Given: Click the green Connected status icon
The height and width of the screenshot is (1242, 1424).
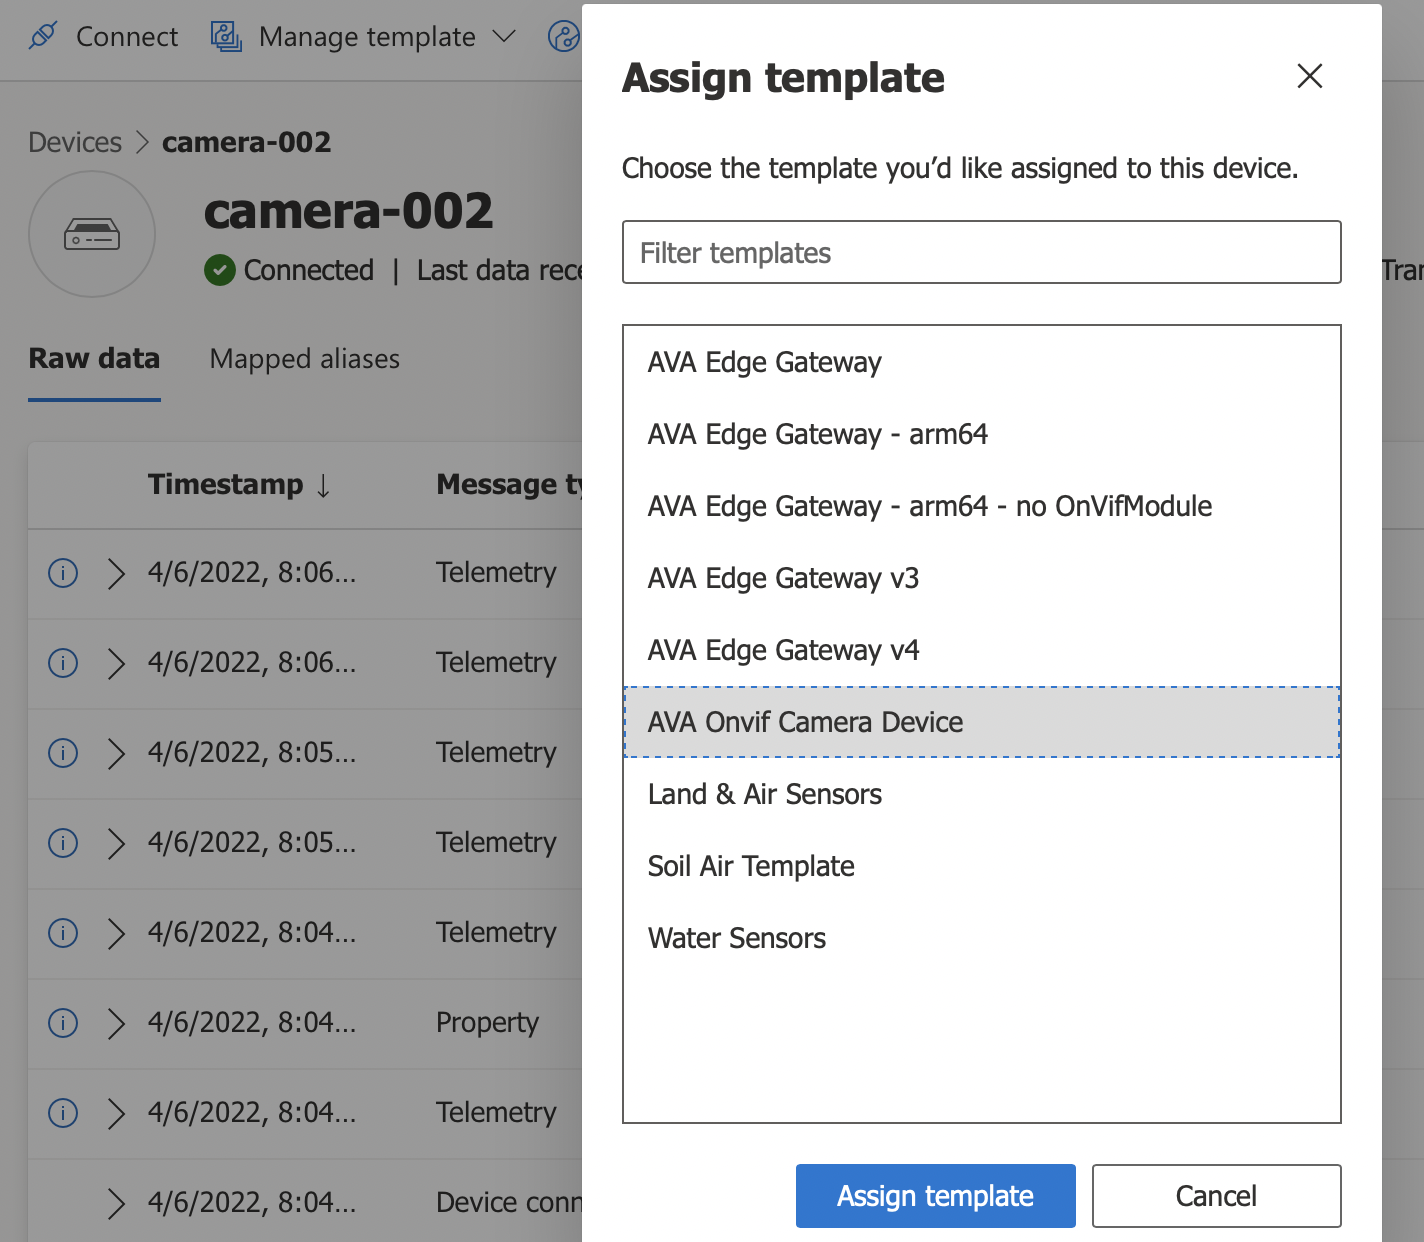Looking at the screenshot, I should 219,270.
